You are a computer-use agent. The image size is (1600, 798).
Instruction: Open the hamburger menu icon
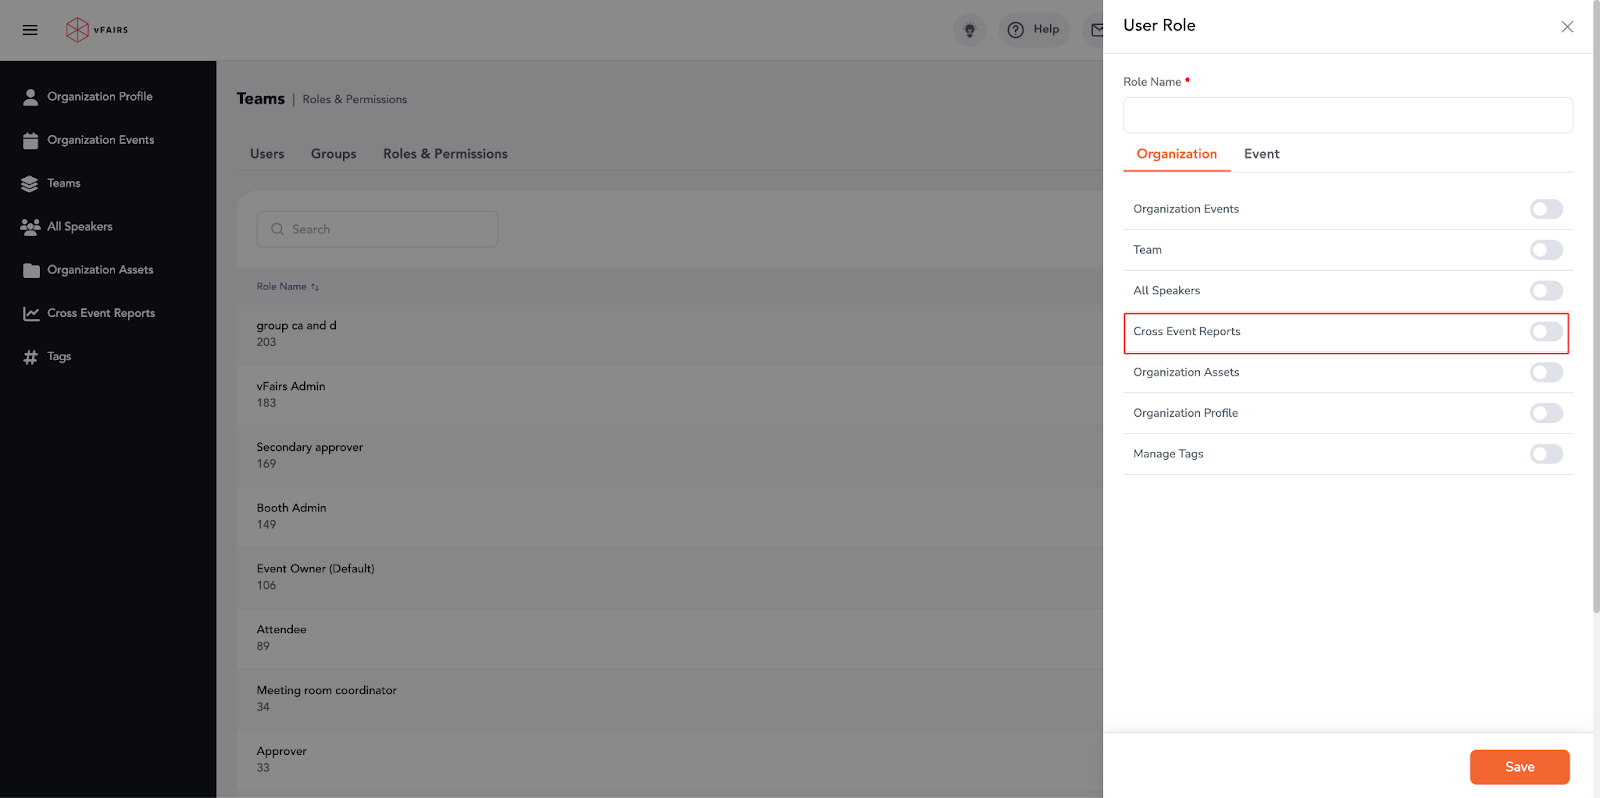30,30
